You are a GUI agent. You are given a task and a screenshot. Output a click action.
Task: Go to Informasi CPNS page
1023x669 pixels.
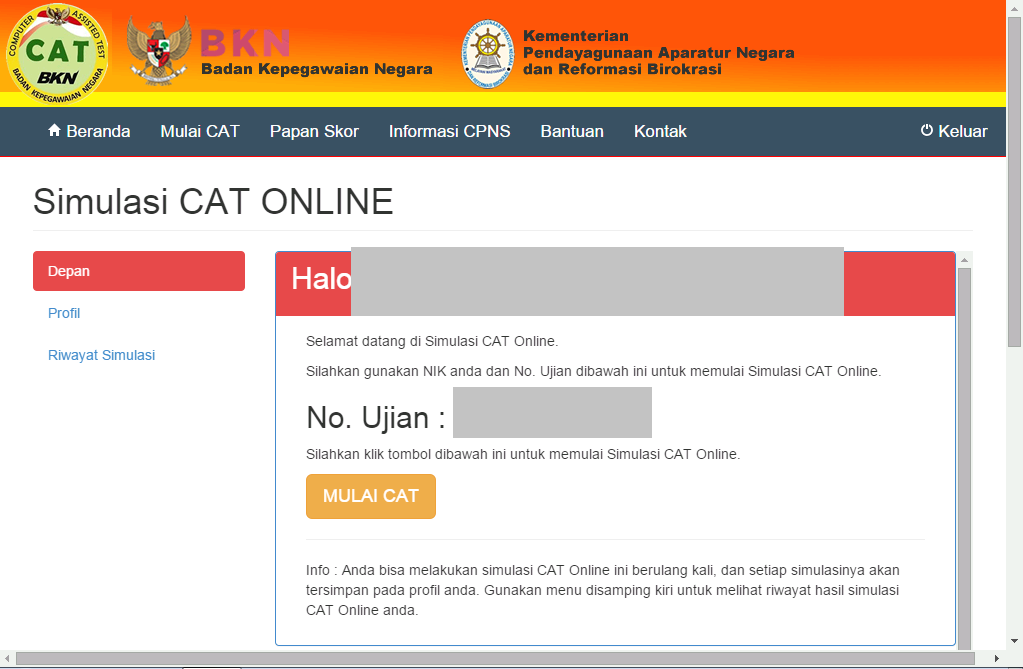click(x=450, y=131)
